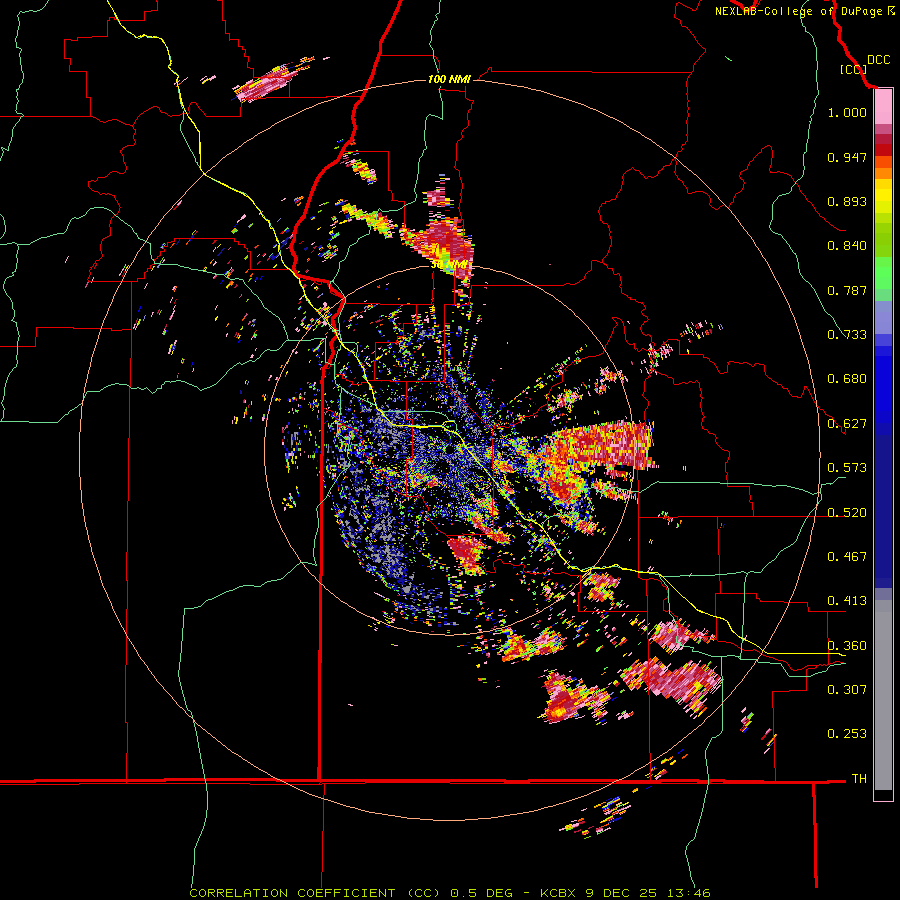Screen dimensions: 900x900
Task: Click the yellow segment of the color bar
Action: click(883, 196)
